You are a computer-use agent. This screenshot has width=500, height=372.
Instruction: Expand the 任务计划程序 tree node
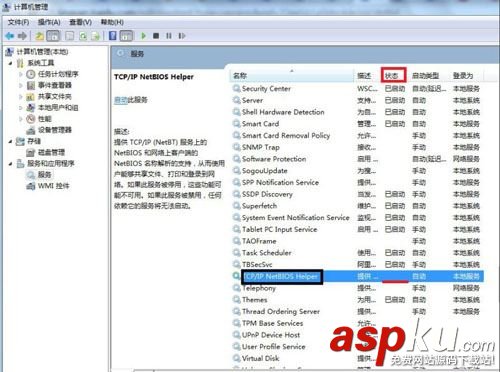point(21,74)
